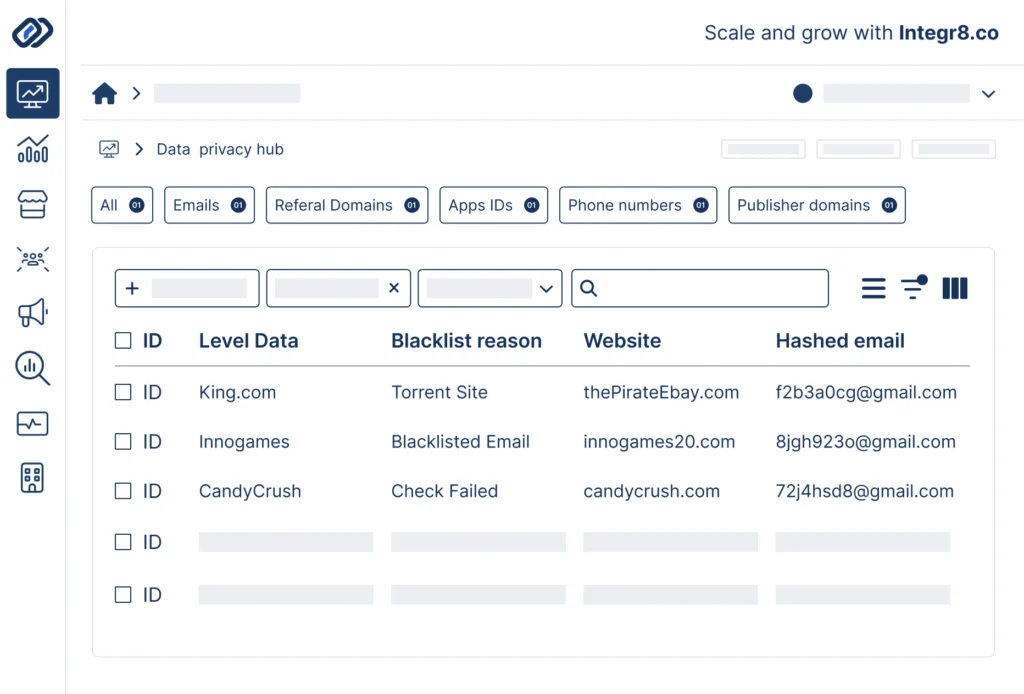This screenshot has width=1024, height=694.
Task: Check the CandyCrush row checkbox
Action: pos(123,491)
